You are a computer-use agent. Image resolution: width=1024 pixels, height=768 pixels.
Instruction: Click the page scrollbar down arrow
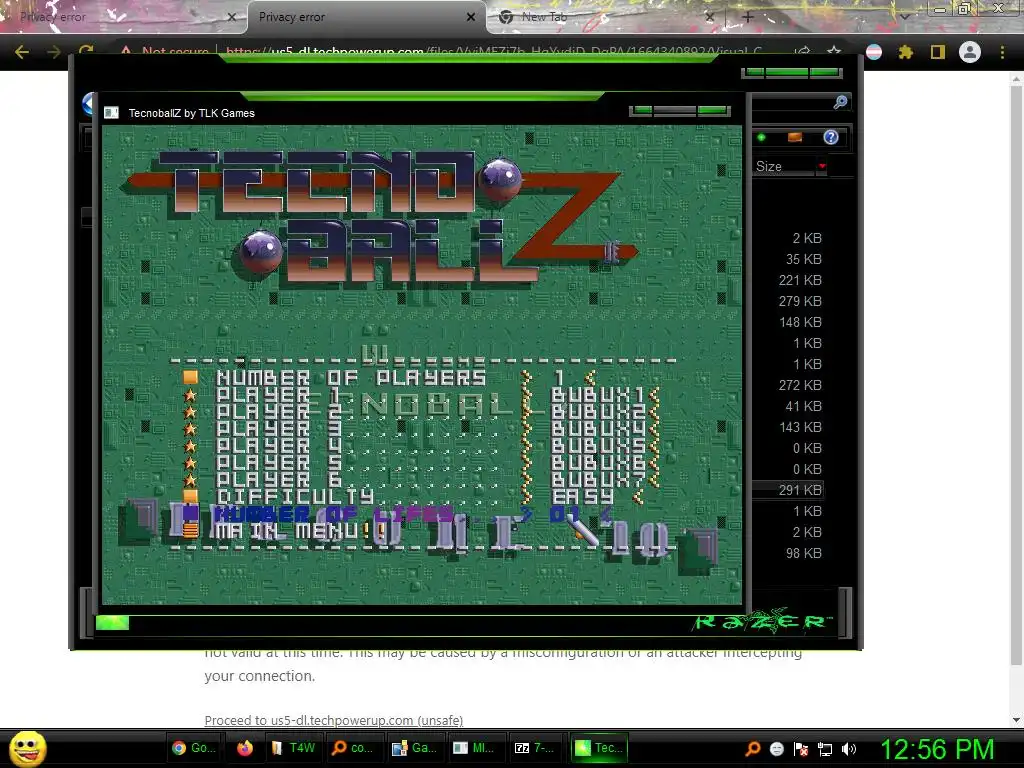point(1016,720)
